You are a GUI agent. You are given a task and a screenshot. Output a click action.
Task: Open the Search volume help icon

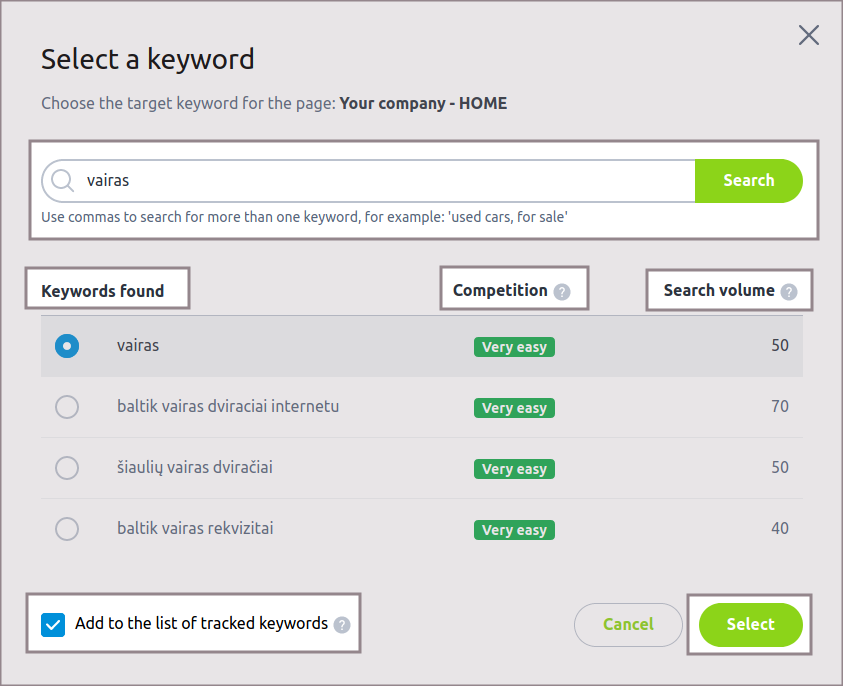pyautogui.click(x=789, y=292)
